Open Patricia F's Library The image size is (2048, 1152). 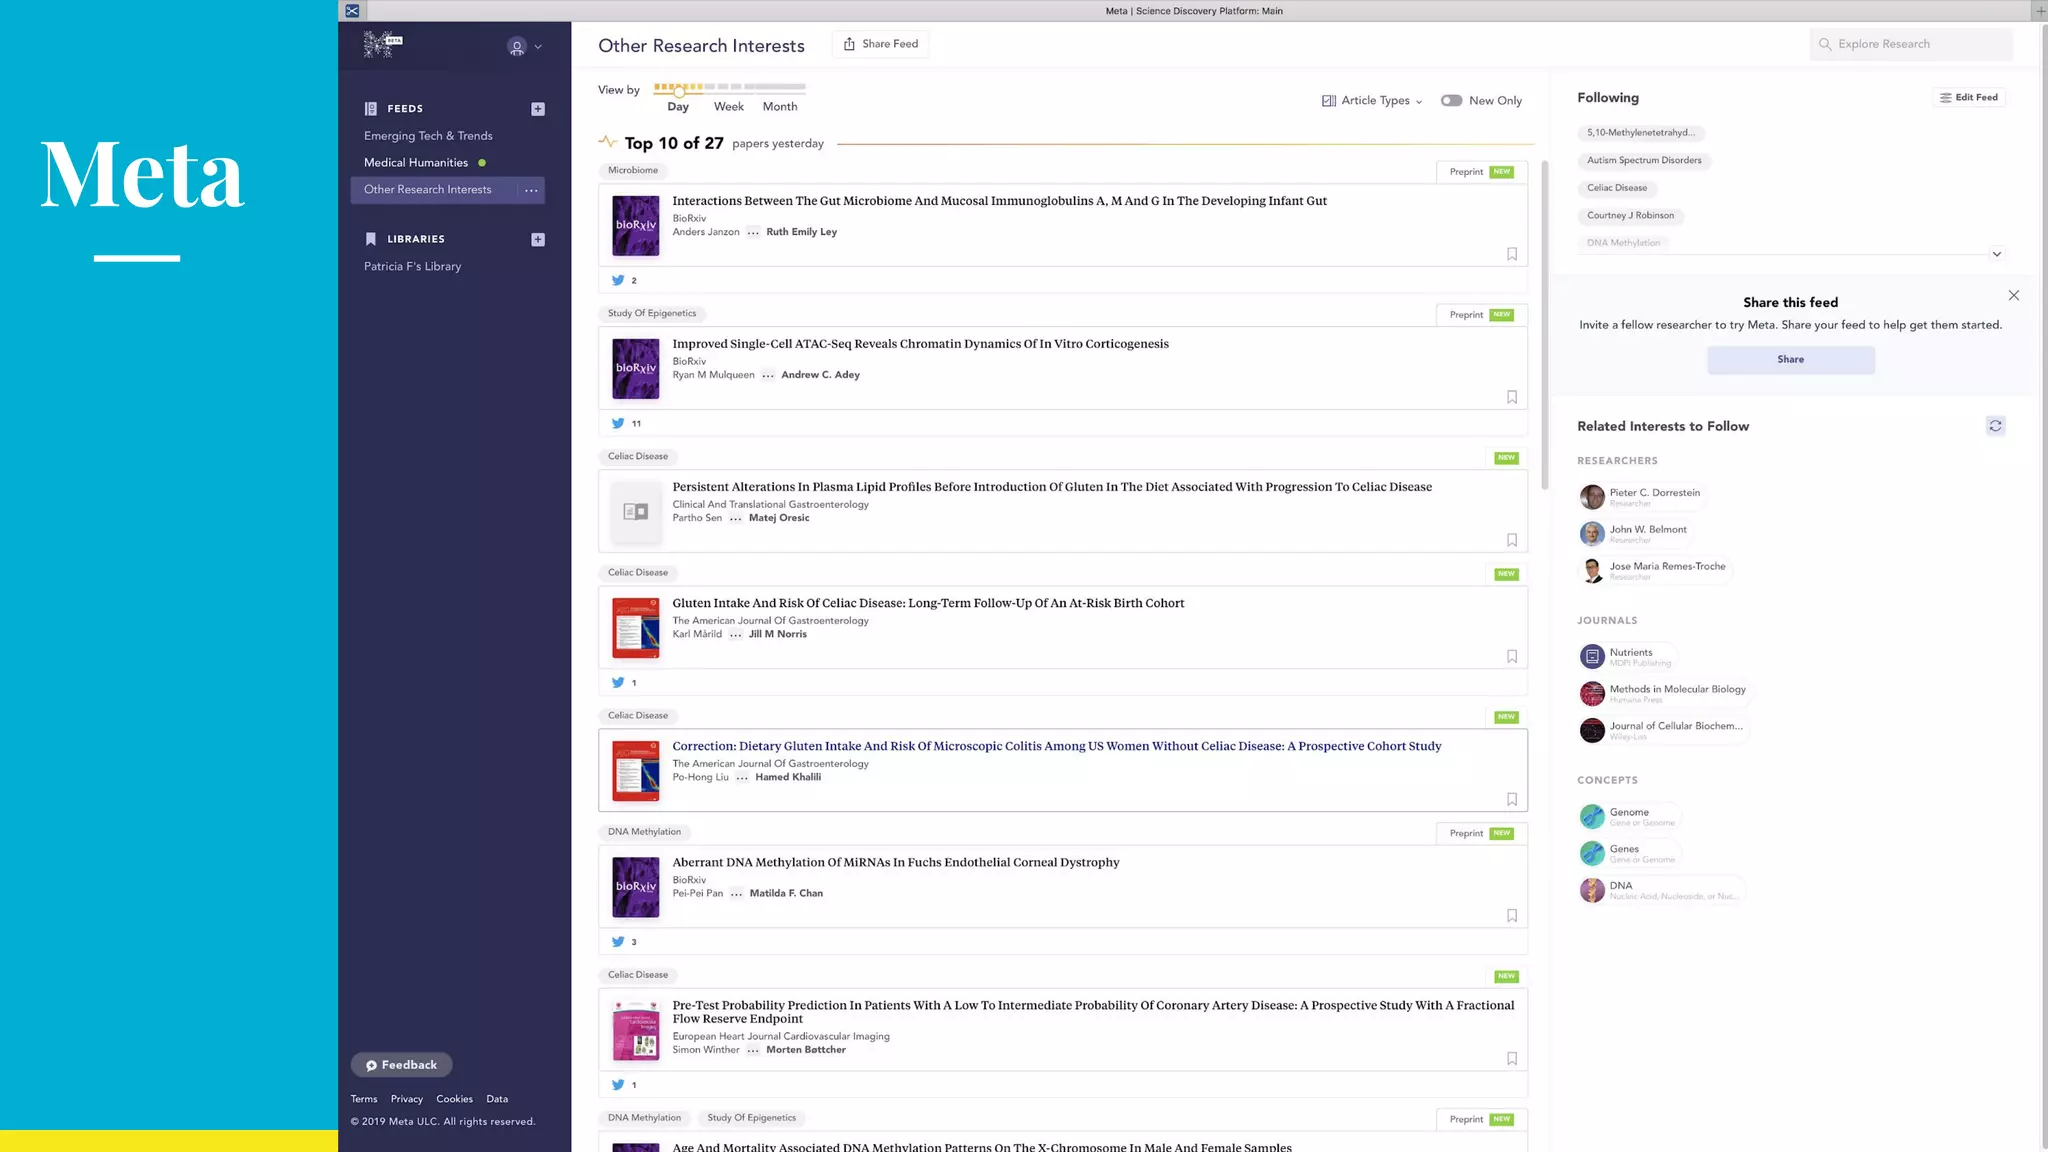point(412,267)
